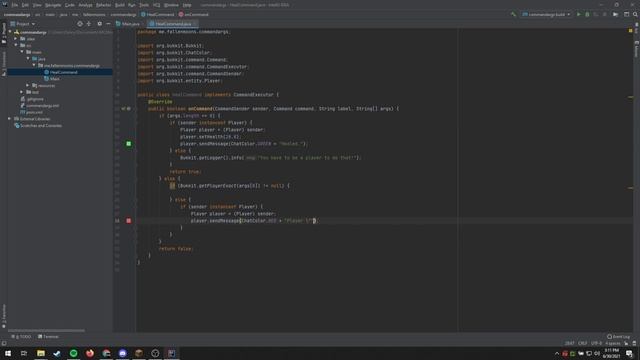Open the Help menu
The height and width of the screenshot is (360, 640).
point(187,5)
